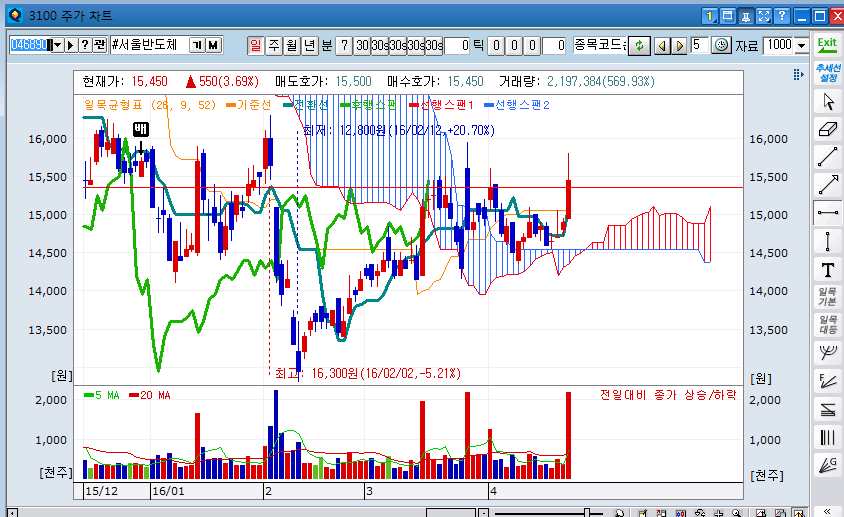Switch chart to daily (일) period
Viewport: 844px width, 517px height.
tap(255, 45)
